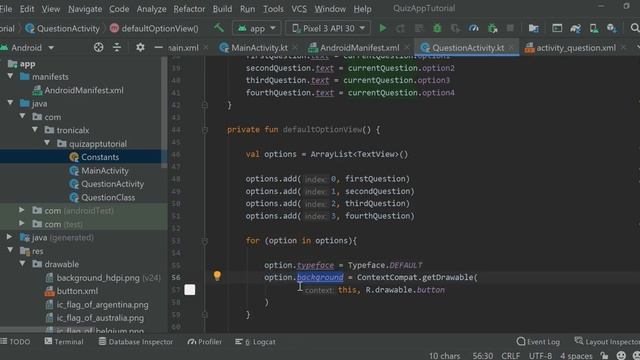The width and height of the screenshot is (640, 360).
Task: Open the VCS menu
Action: pyautogui.click(x=299, y=9)
